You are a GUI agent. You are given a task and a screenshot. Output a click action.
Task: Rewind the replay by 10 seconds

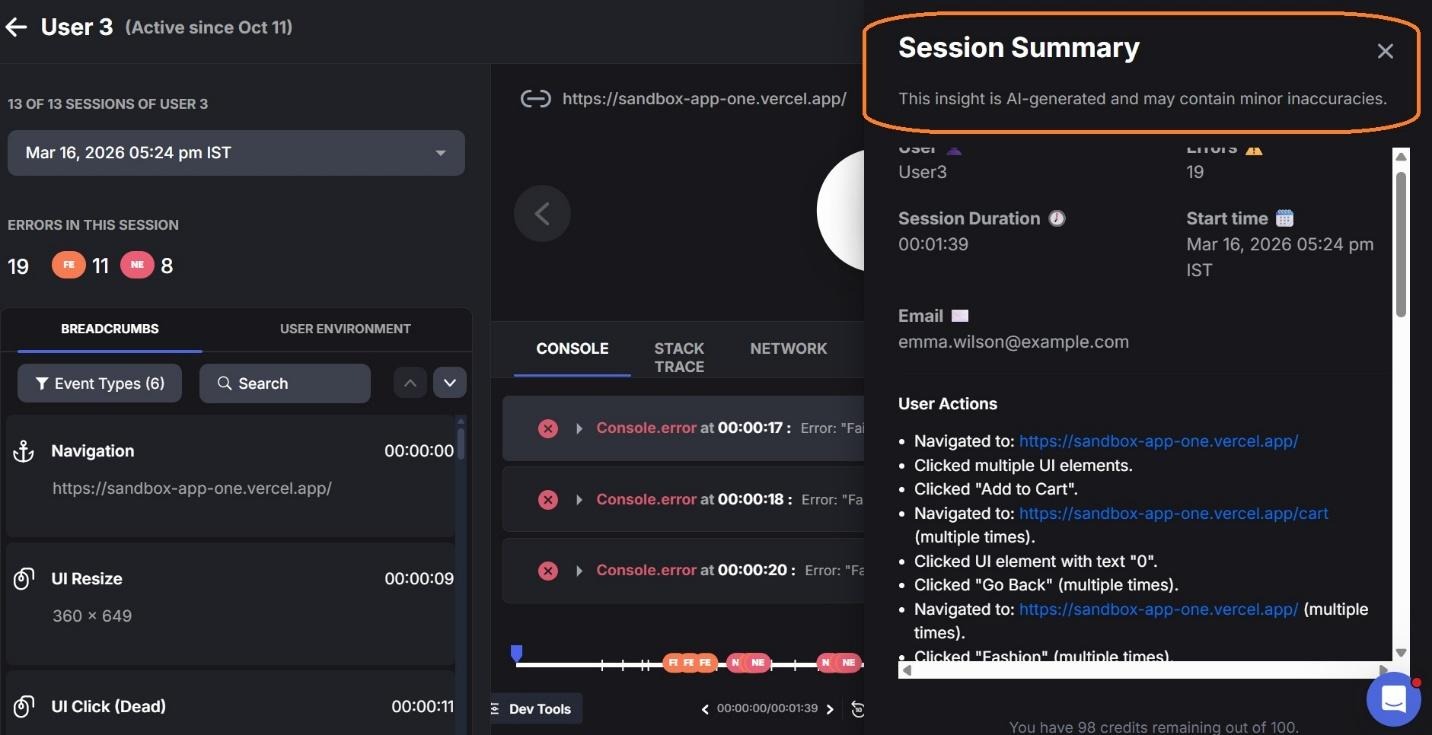pyautogui.click(x=857, y=709)
